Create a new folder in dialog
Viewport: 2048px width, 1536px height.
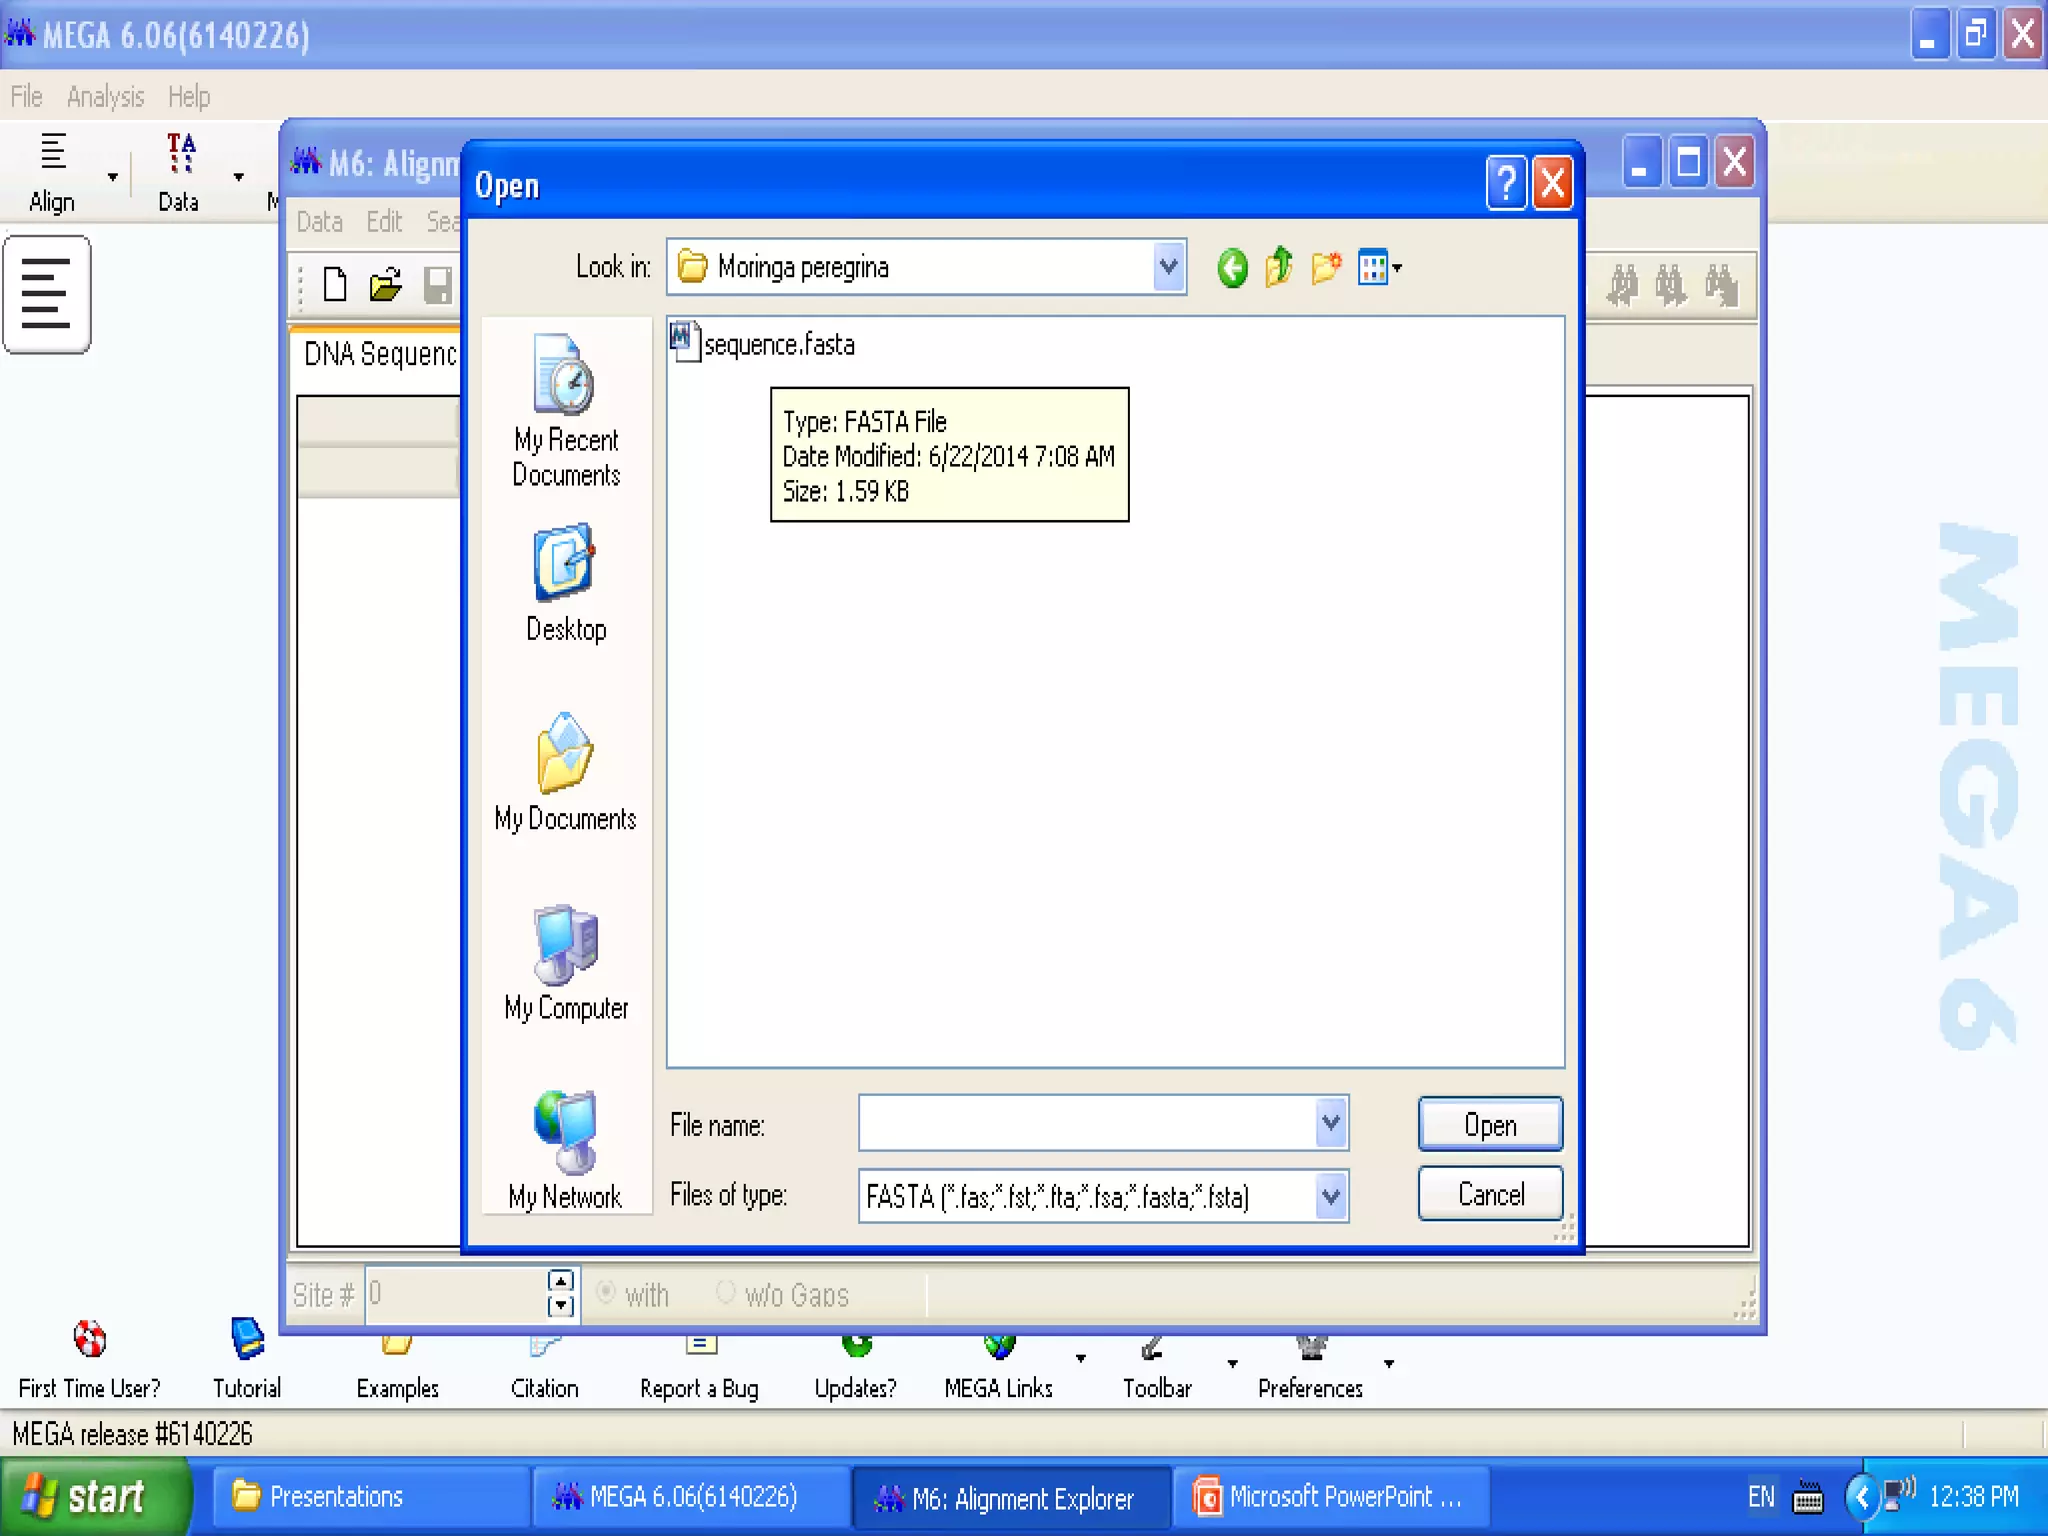[1326, 268]
